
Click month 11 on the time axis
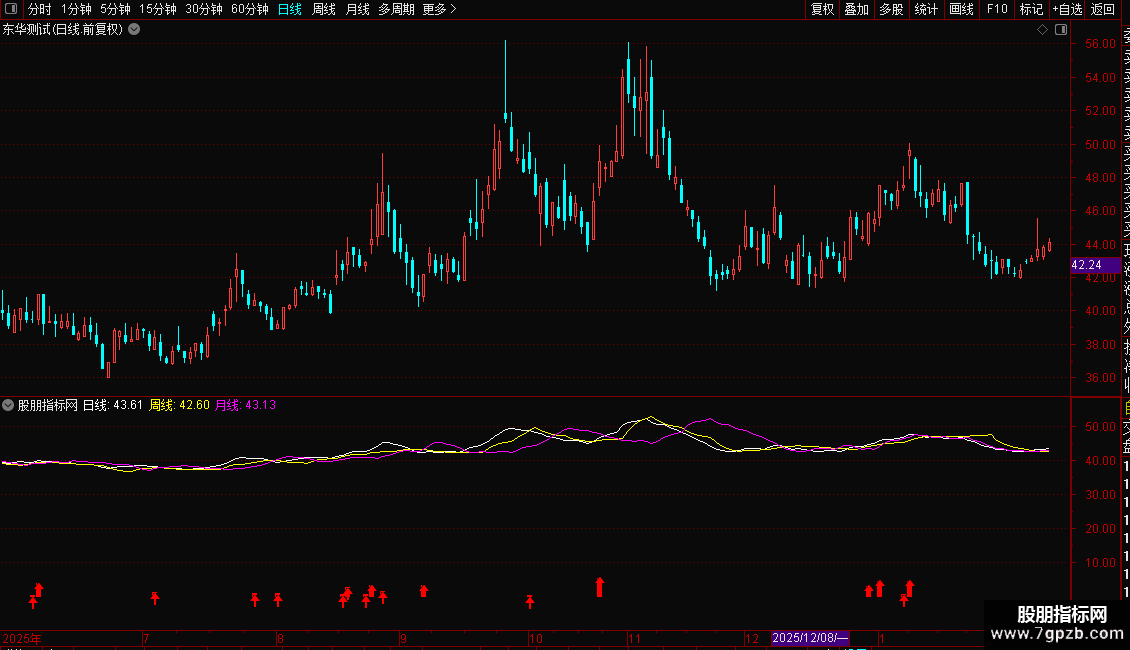(x=634, y=638)
